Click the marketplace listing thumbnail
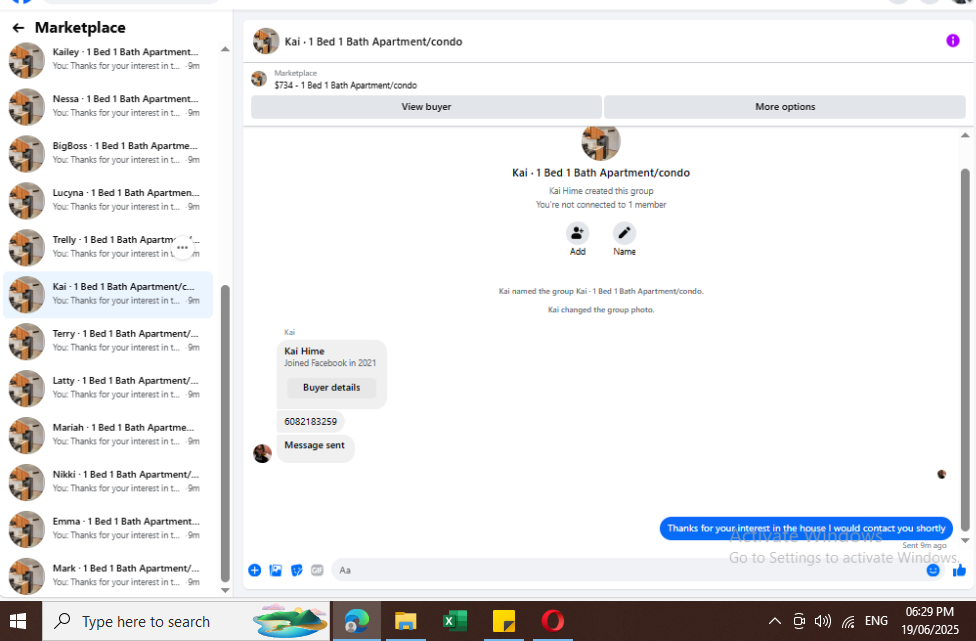976x641 pixels. pyautogui.click(x=259, y=79)
